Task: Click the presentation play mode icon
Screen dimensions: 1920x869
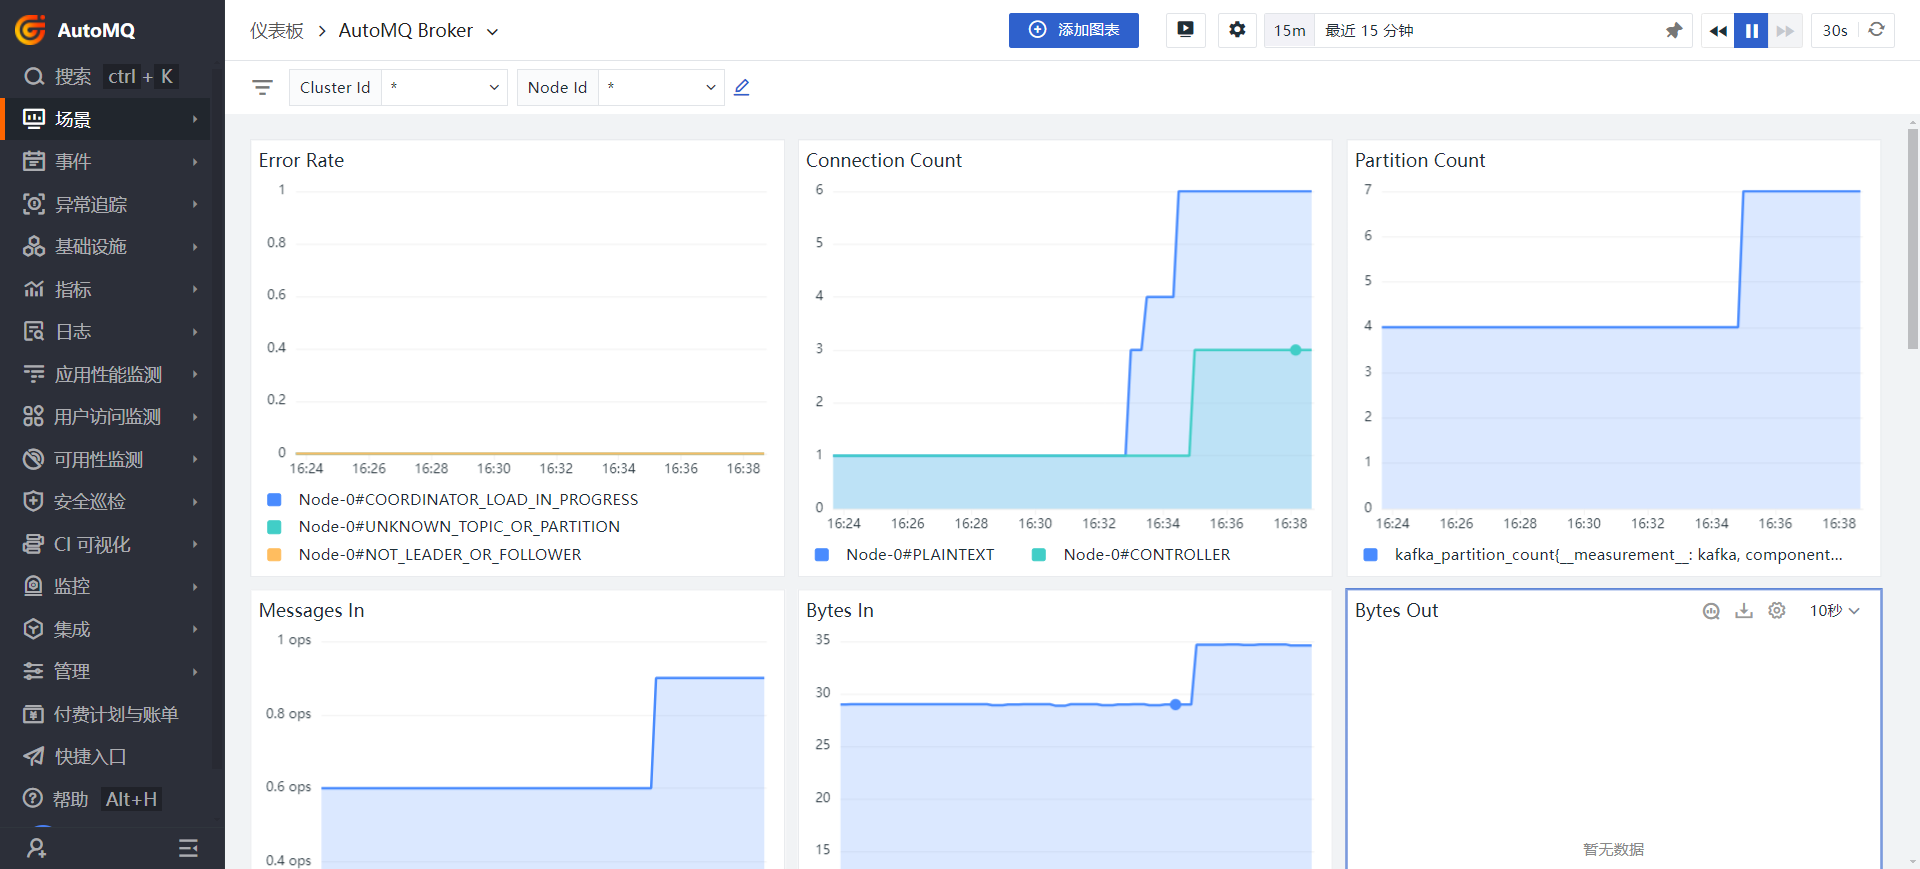Action: tap(1185, 30)
